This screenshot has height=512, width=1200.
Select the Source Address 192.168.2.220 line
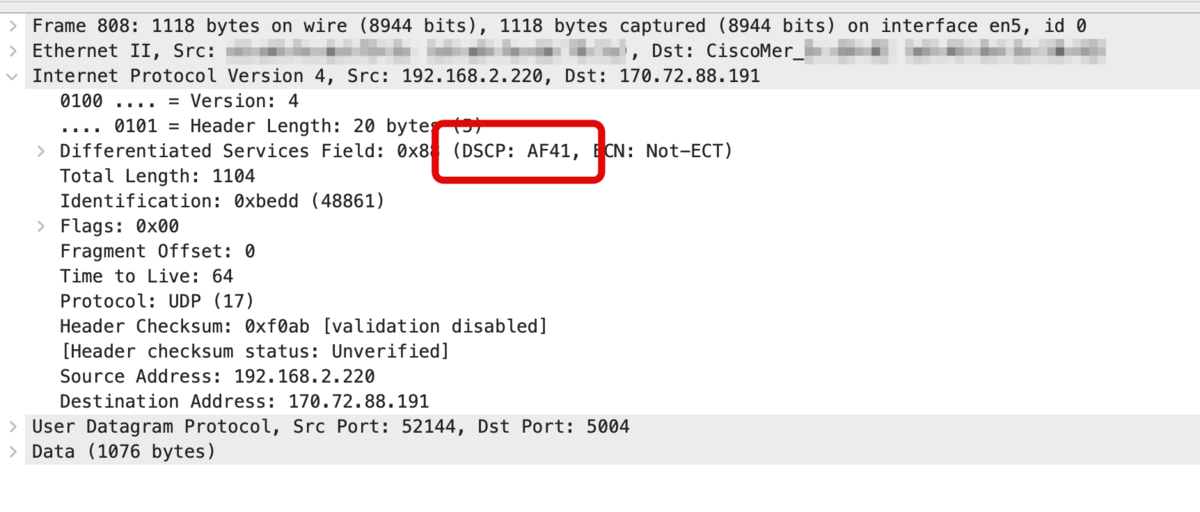pos(217,377)
